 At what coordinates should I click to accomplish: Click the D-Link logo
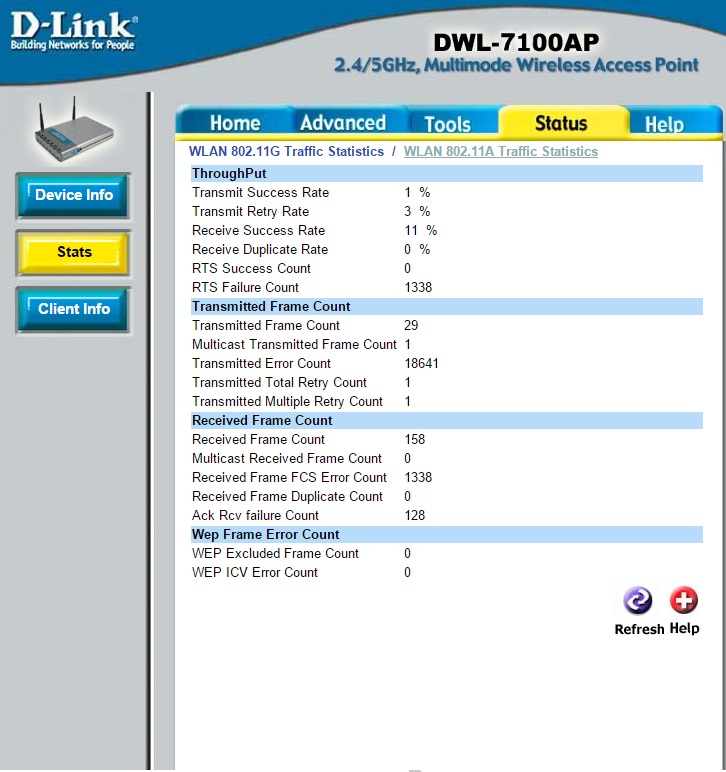[x=73, y=32]
